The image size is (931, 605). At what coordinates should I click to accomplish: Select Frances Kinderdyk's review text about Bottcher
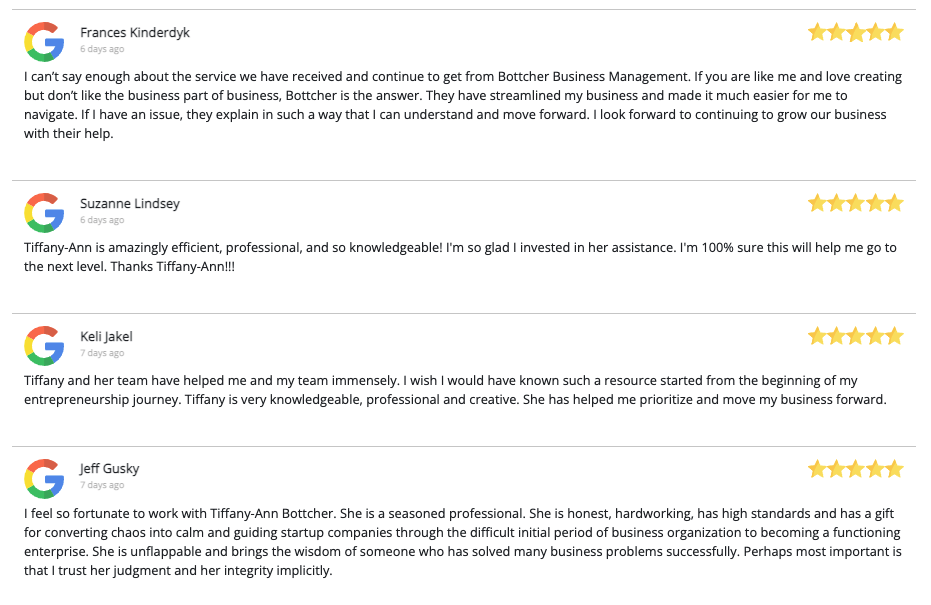point(463,105)
